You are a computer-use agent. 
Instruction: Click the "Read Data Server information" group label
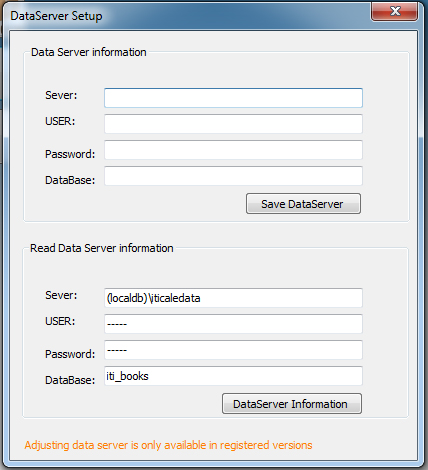[x=102, y=248]
